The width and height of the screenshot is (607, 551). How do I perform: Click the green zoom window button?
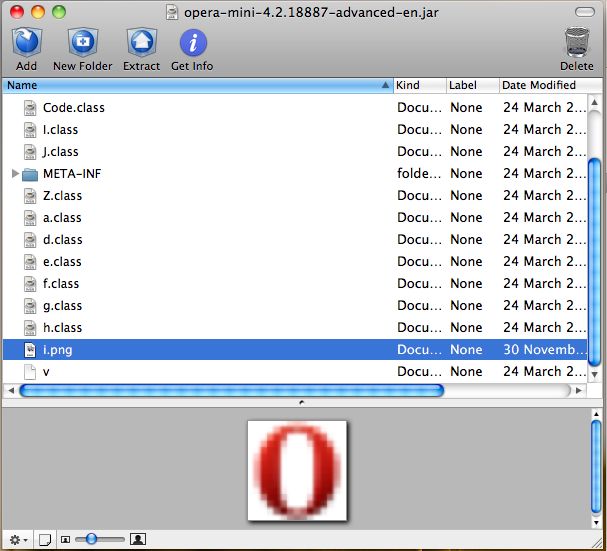point(59,12)
